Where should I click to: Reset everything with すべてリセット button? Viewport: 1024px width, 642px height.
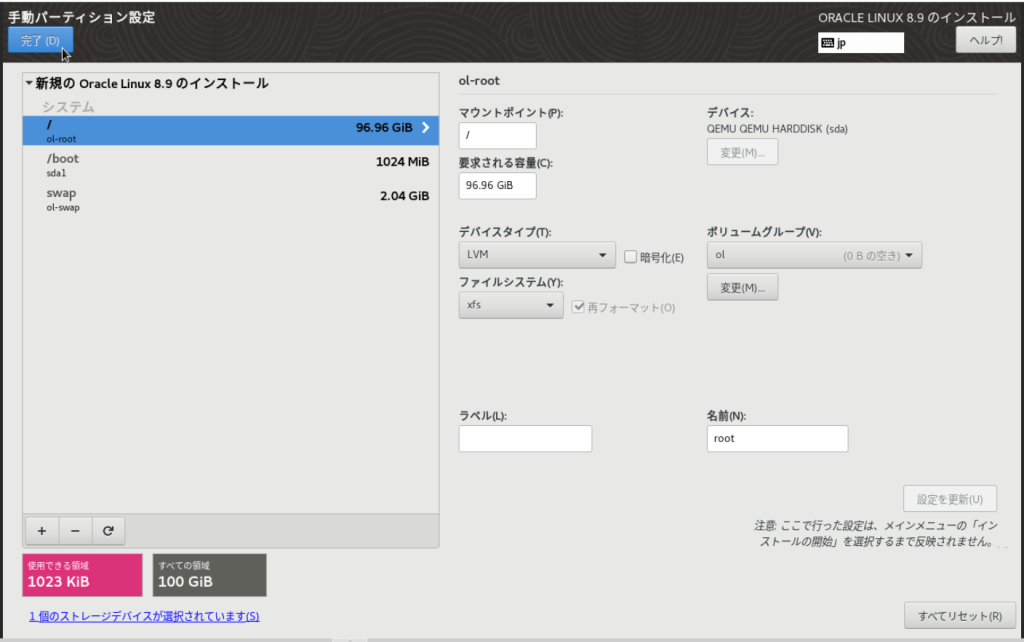pyautogui.click(x=959, y=617)
